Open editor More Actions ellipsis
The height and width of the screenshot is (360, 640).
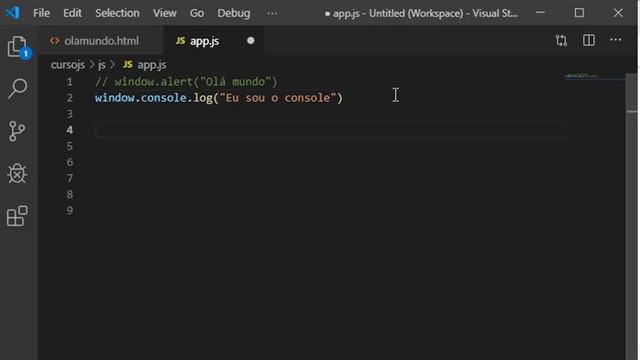click(x=616, y=40)
